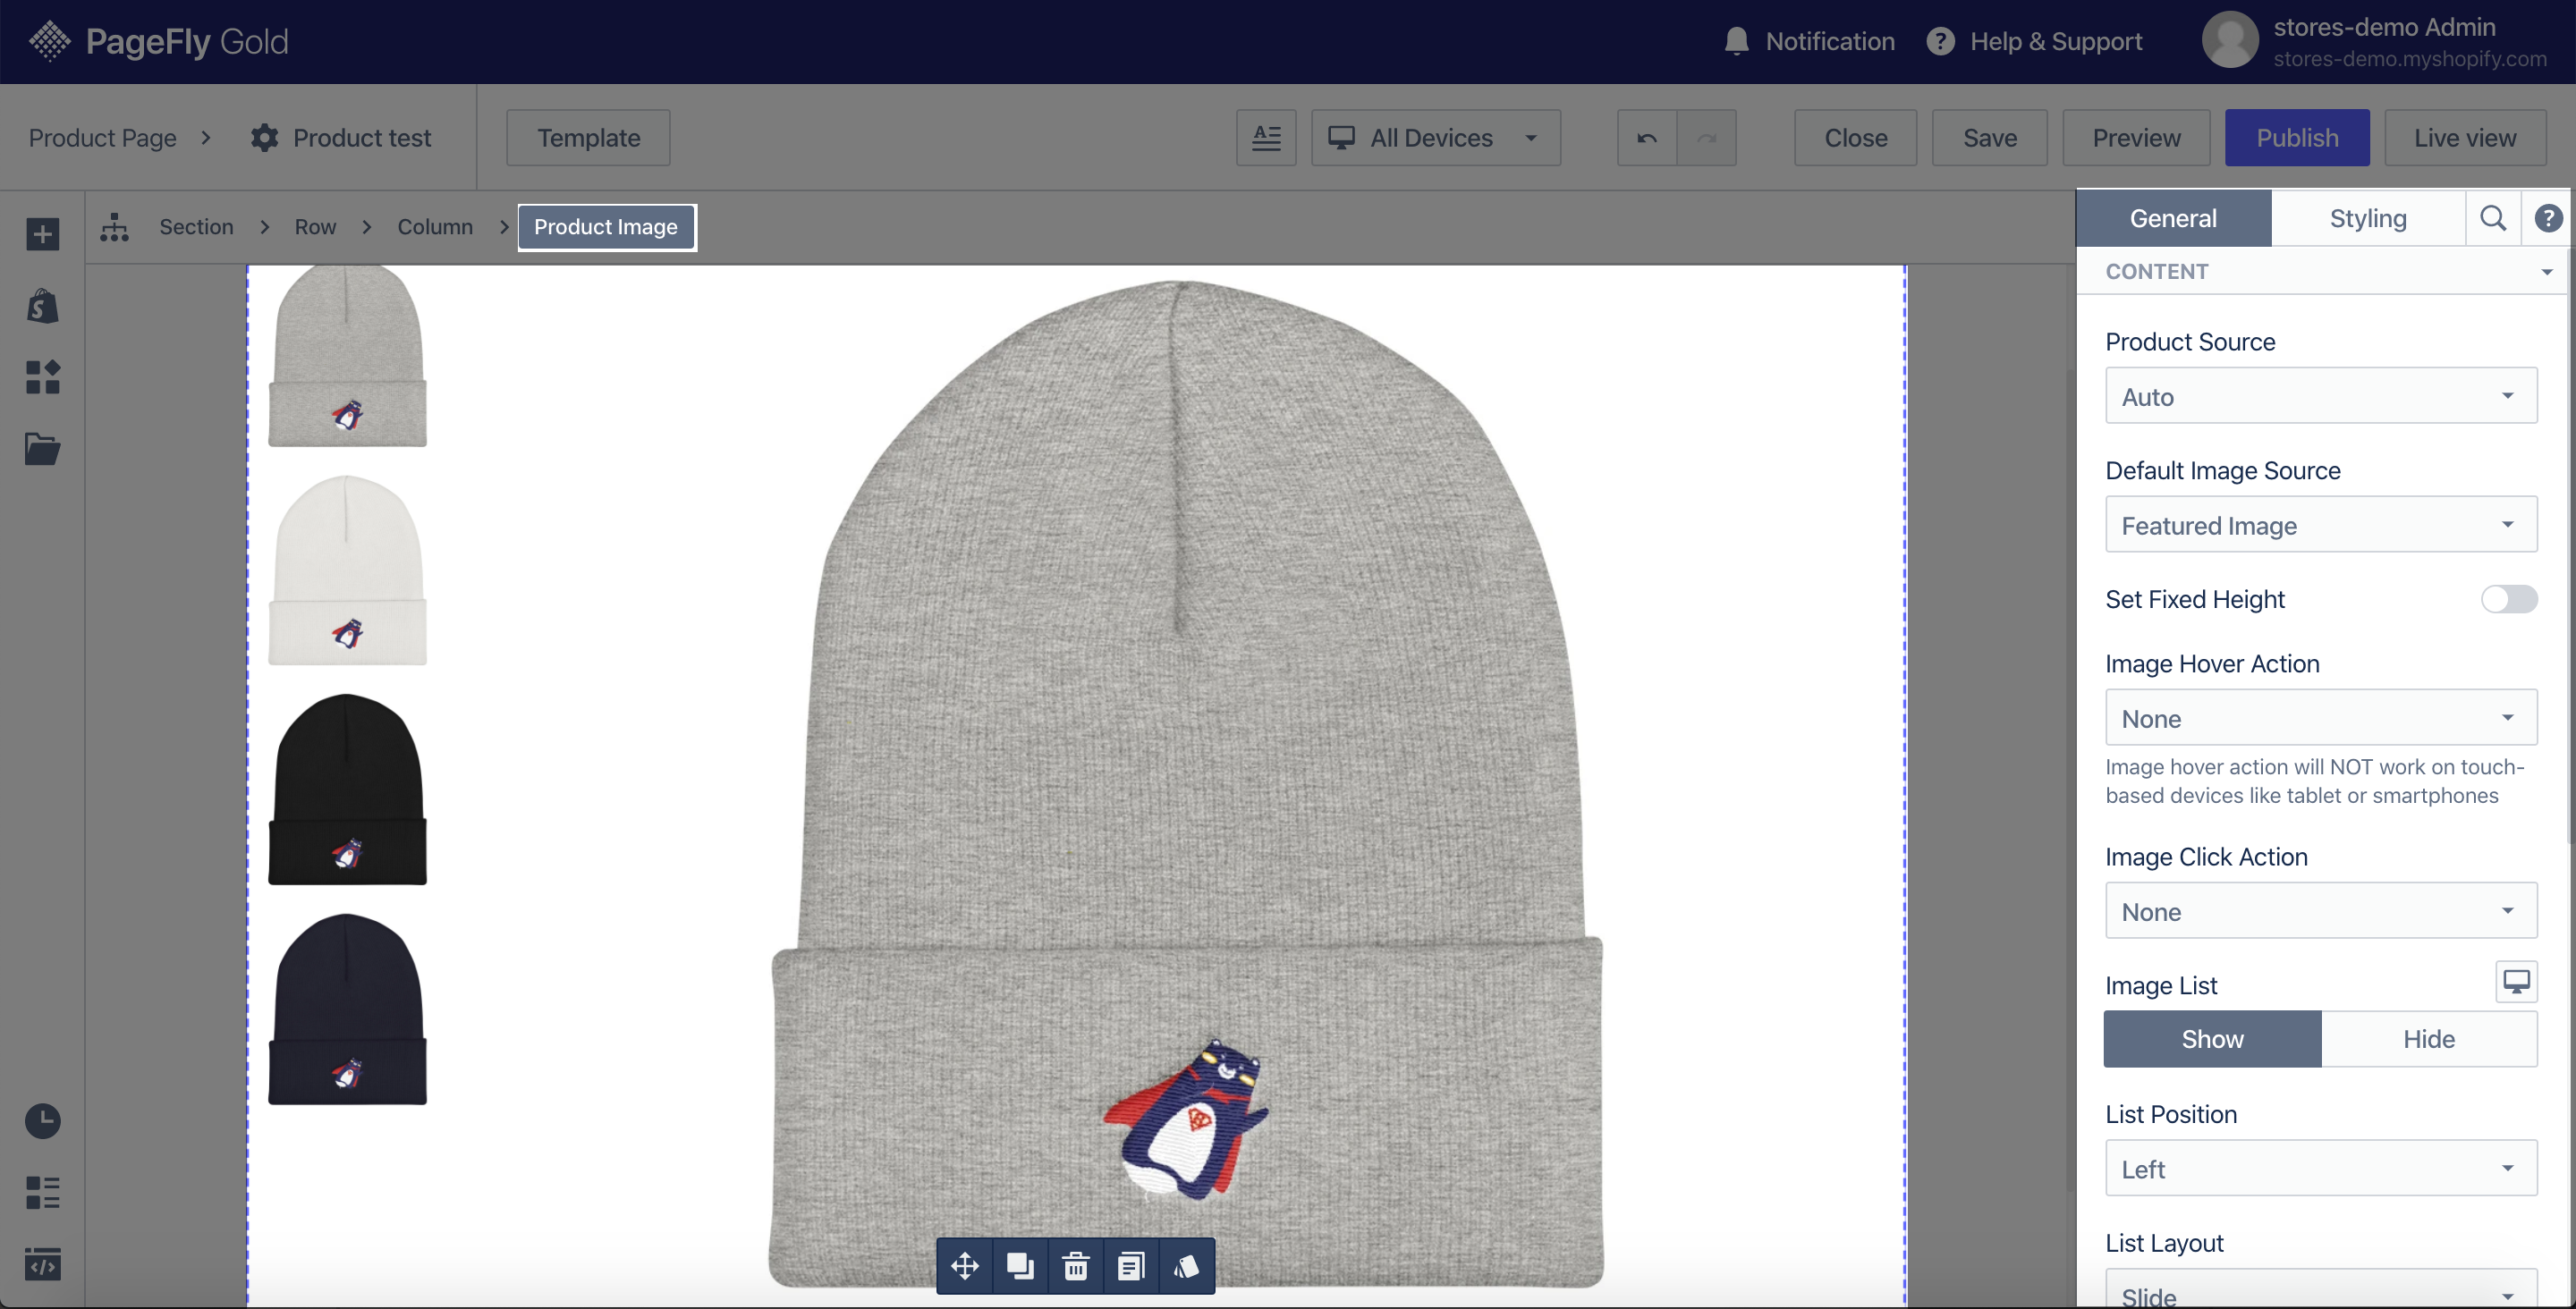Go to the Product Page link
This screenshot has height=1309, width=2576.
click(102, 138)
